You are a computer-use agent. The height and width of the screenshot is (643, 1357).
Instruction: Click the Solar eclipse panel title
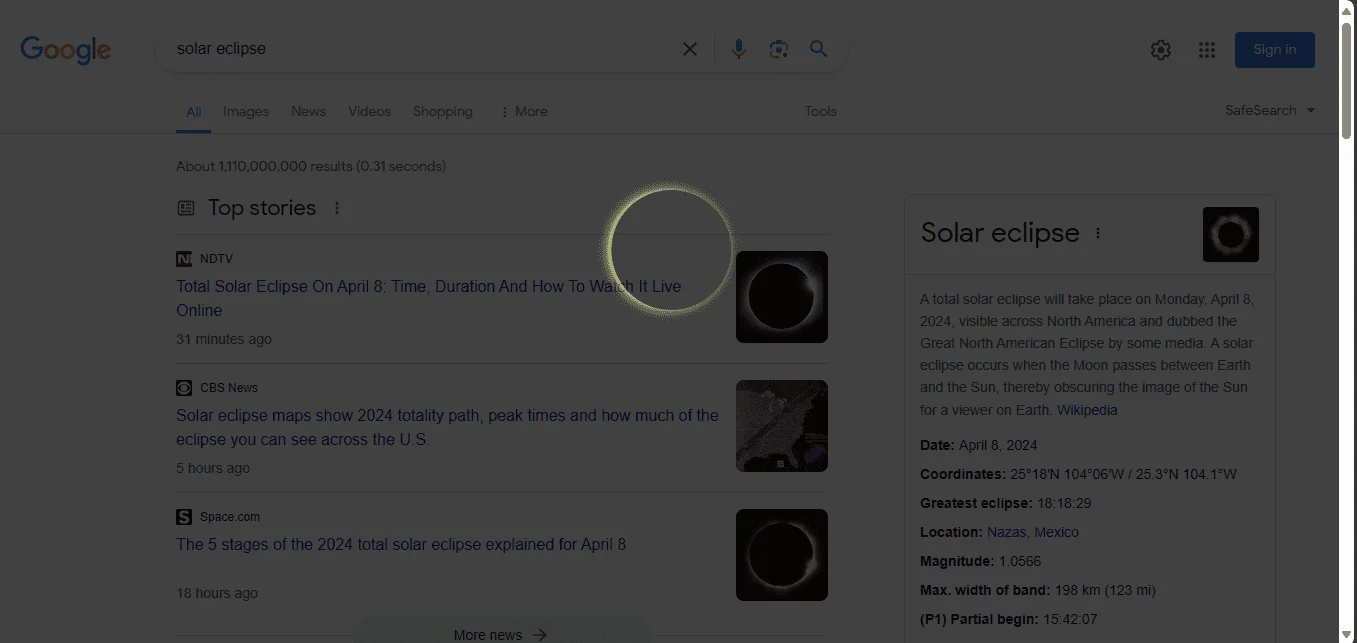click(x=1000, y=233)
